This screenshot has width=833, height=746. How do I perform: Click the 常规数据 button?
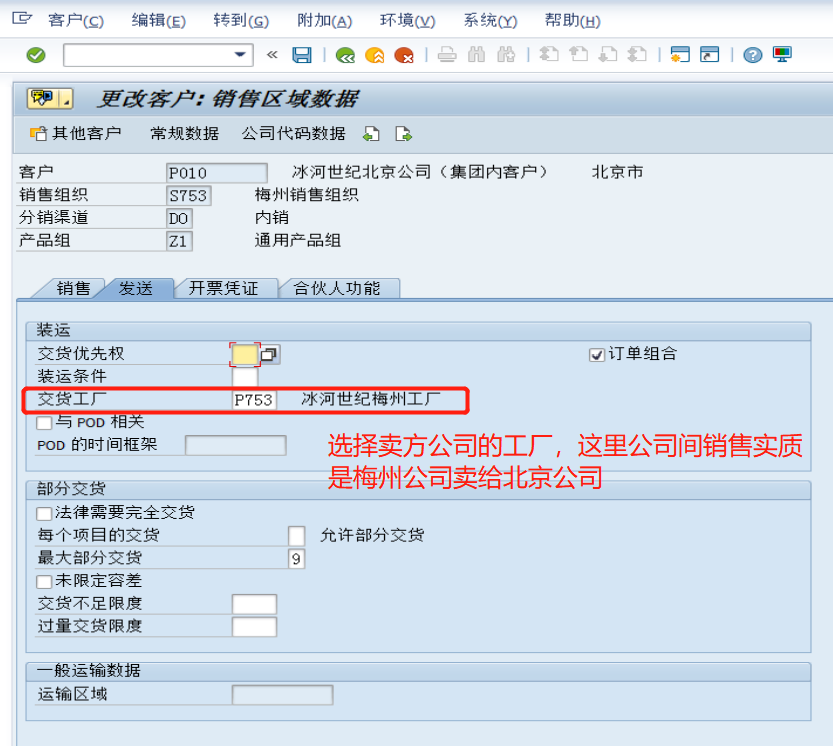(184, 133)
